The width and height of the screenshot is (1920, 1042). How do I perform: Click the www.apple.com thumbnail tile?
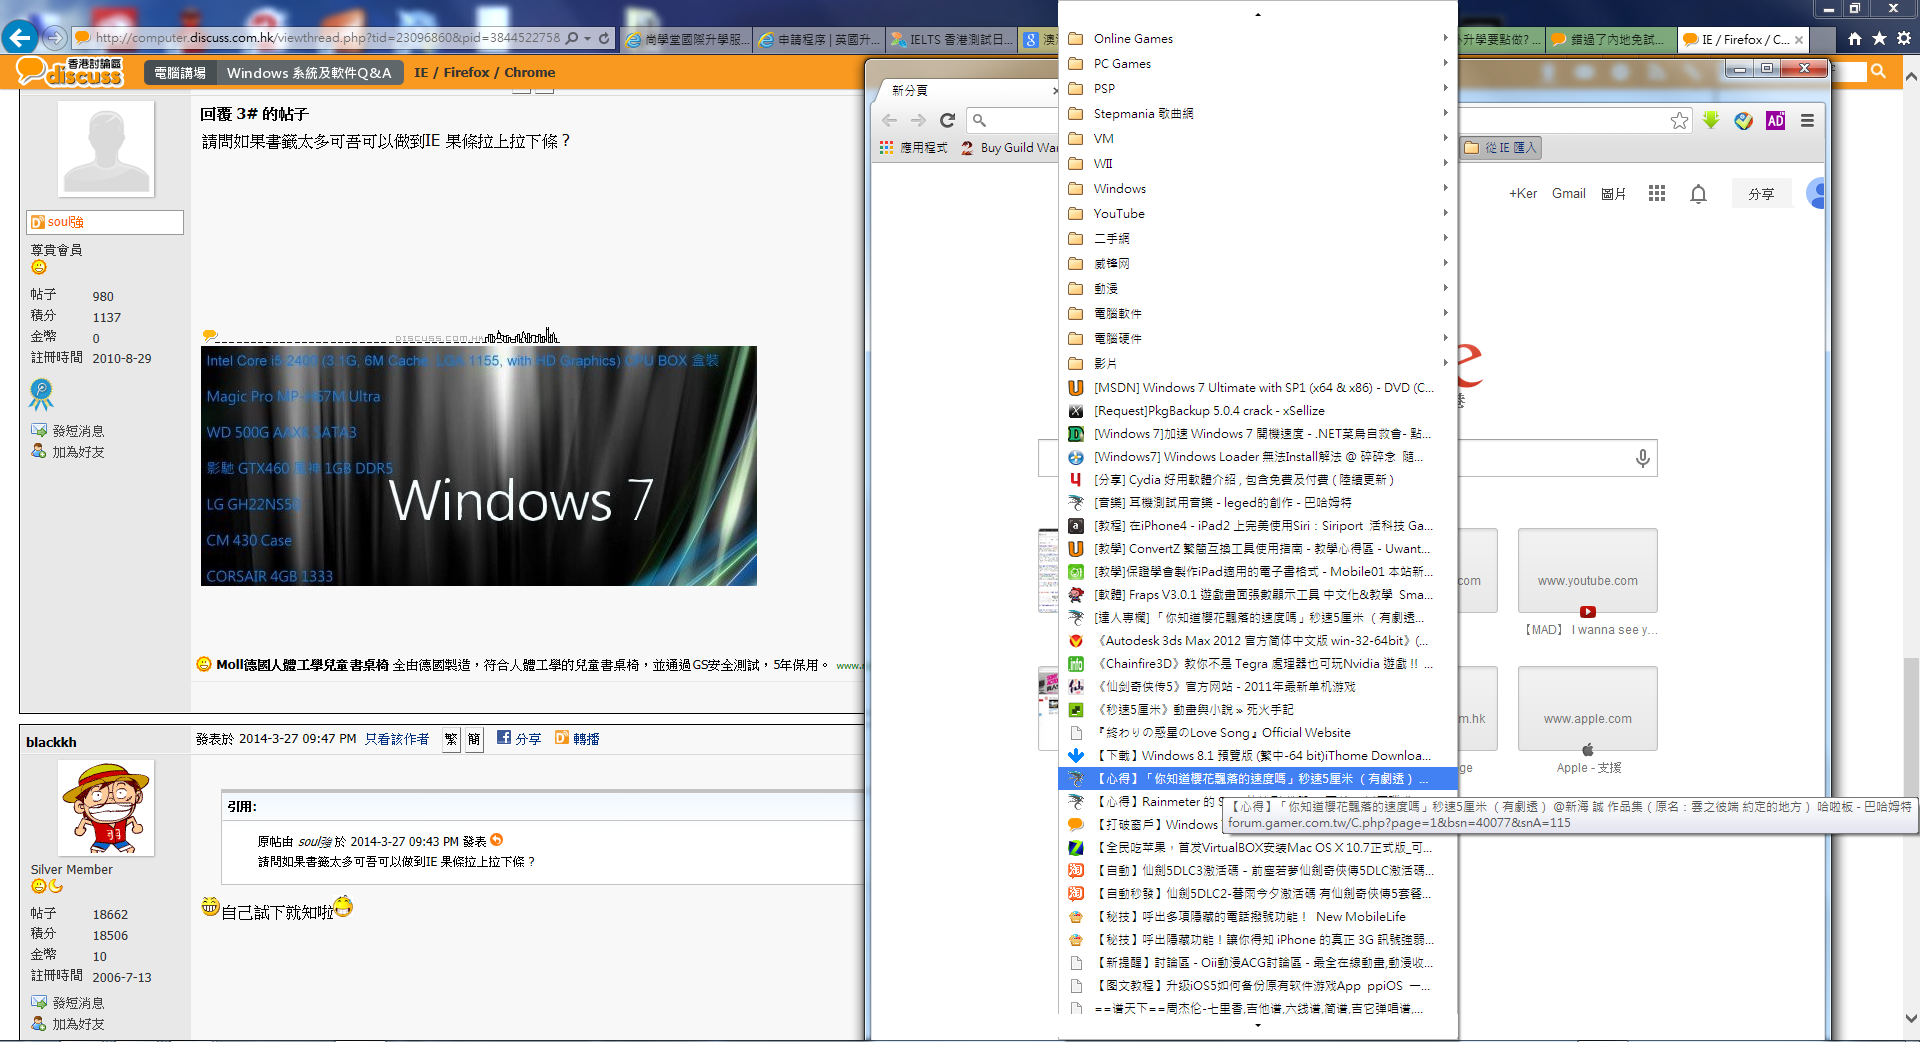coord(1587,709)
